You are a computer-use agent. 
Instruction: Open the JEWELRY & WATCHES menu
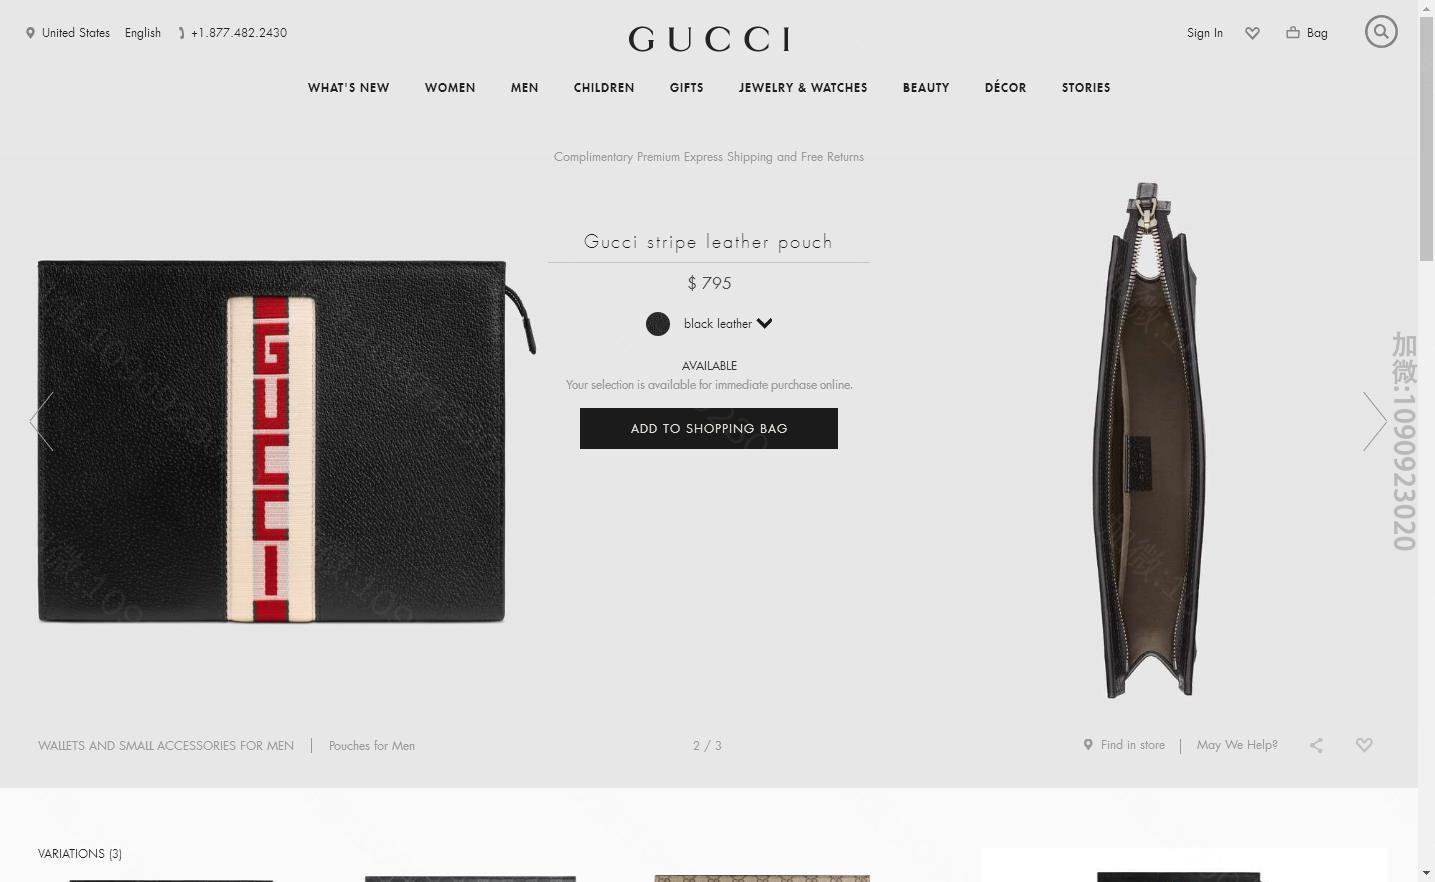pyautogui.click(x=803, y=88)
